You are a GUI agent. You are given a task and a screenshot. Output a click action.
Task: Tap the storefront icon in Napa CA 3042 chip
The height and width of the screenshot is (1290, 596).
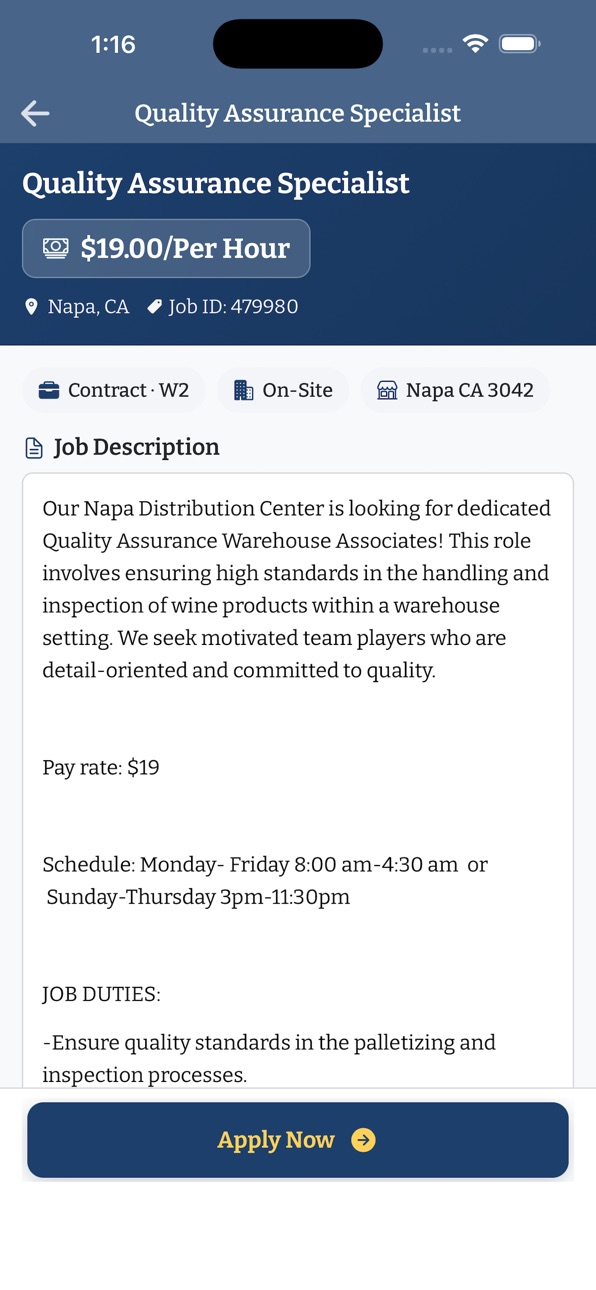(x=387, y=390)
